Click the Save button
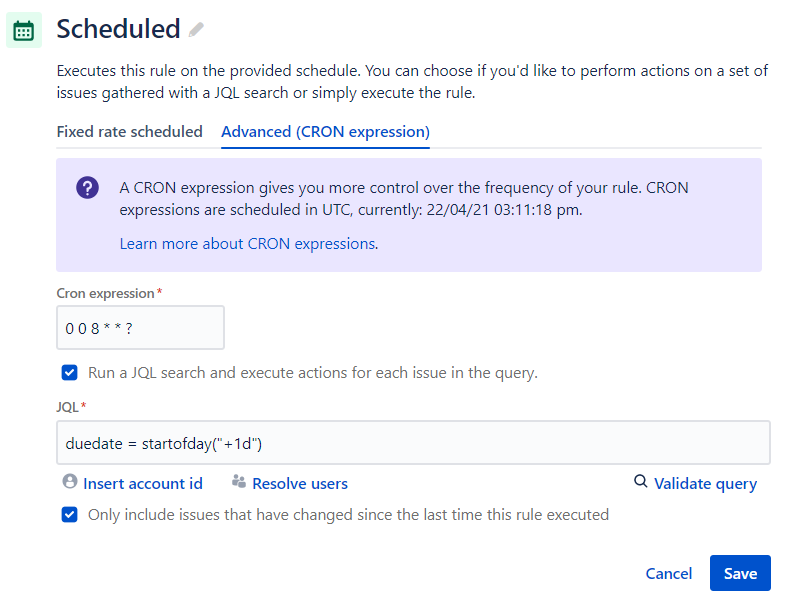This screenshot has height=608, width=805. click(x=740, y=573)
